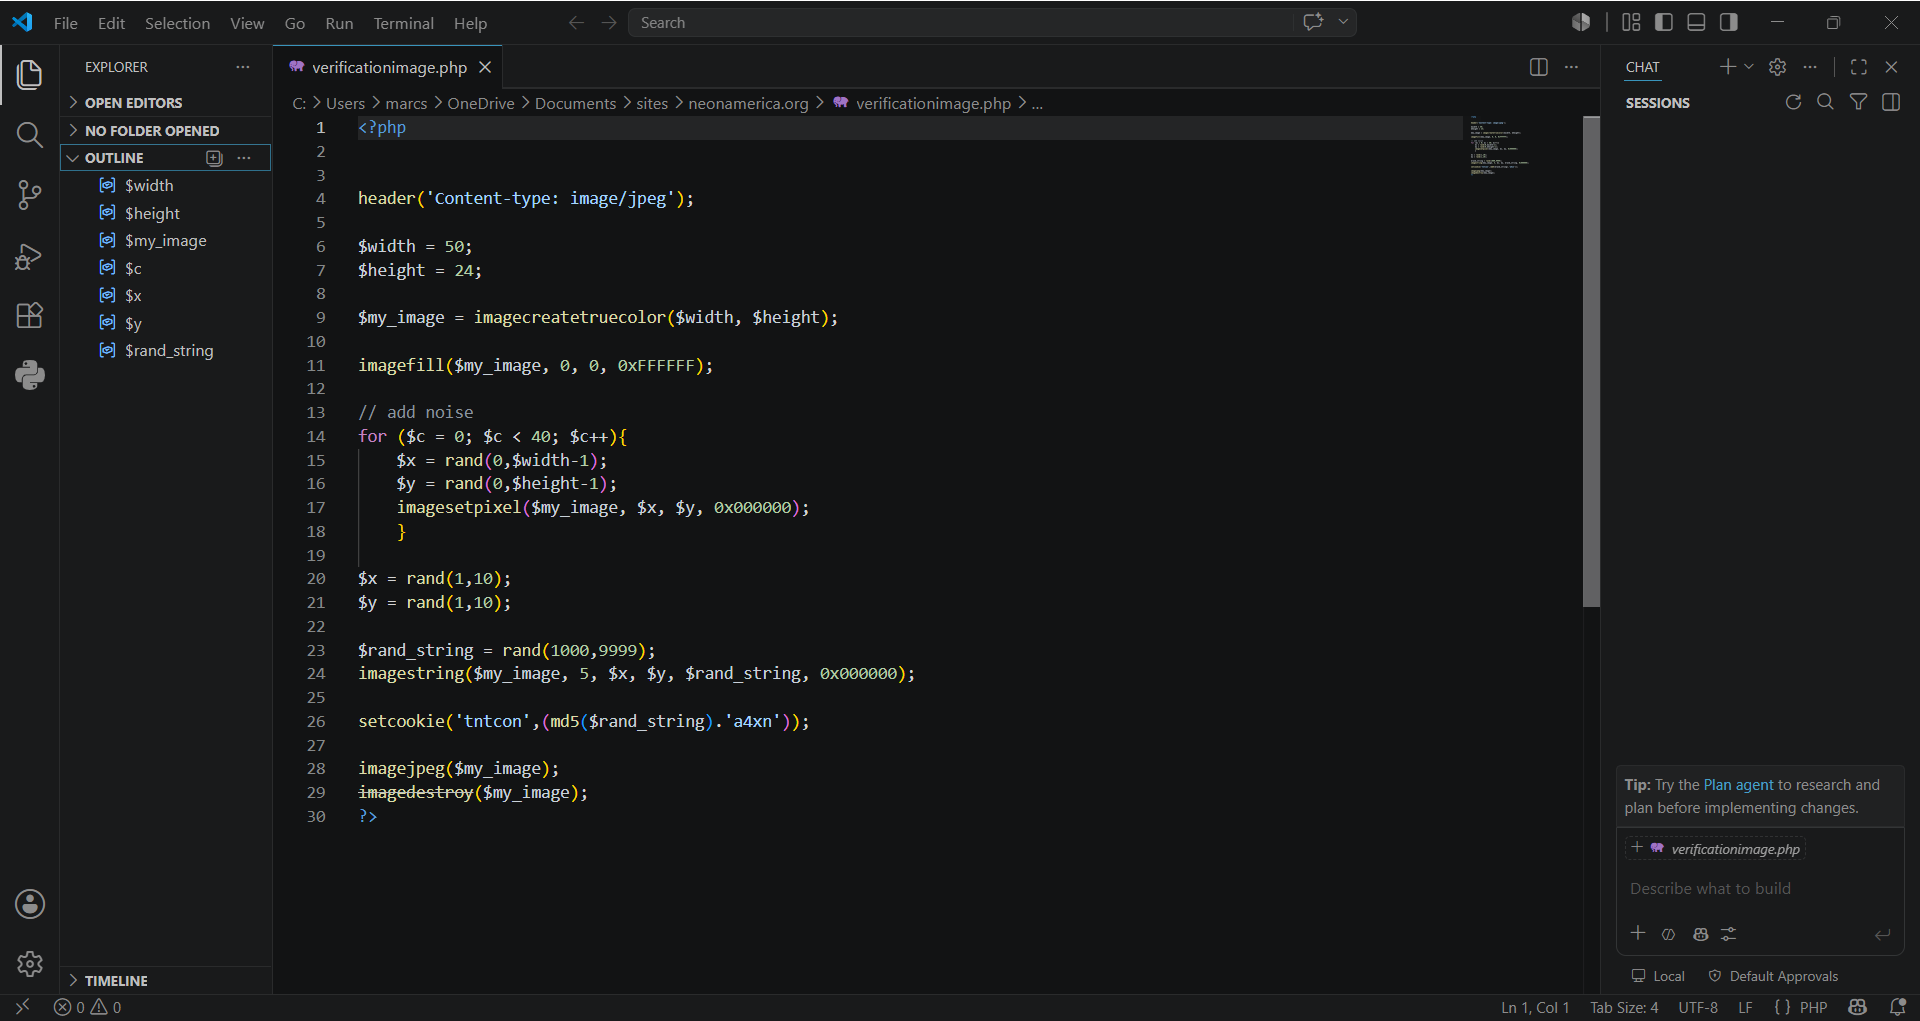
Task: Open Default Approvals dropdown
Action: coord(1773,976)
